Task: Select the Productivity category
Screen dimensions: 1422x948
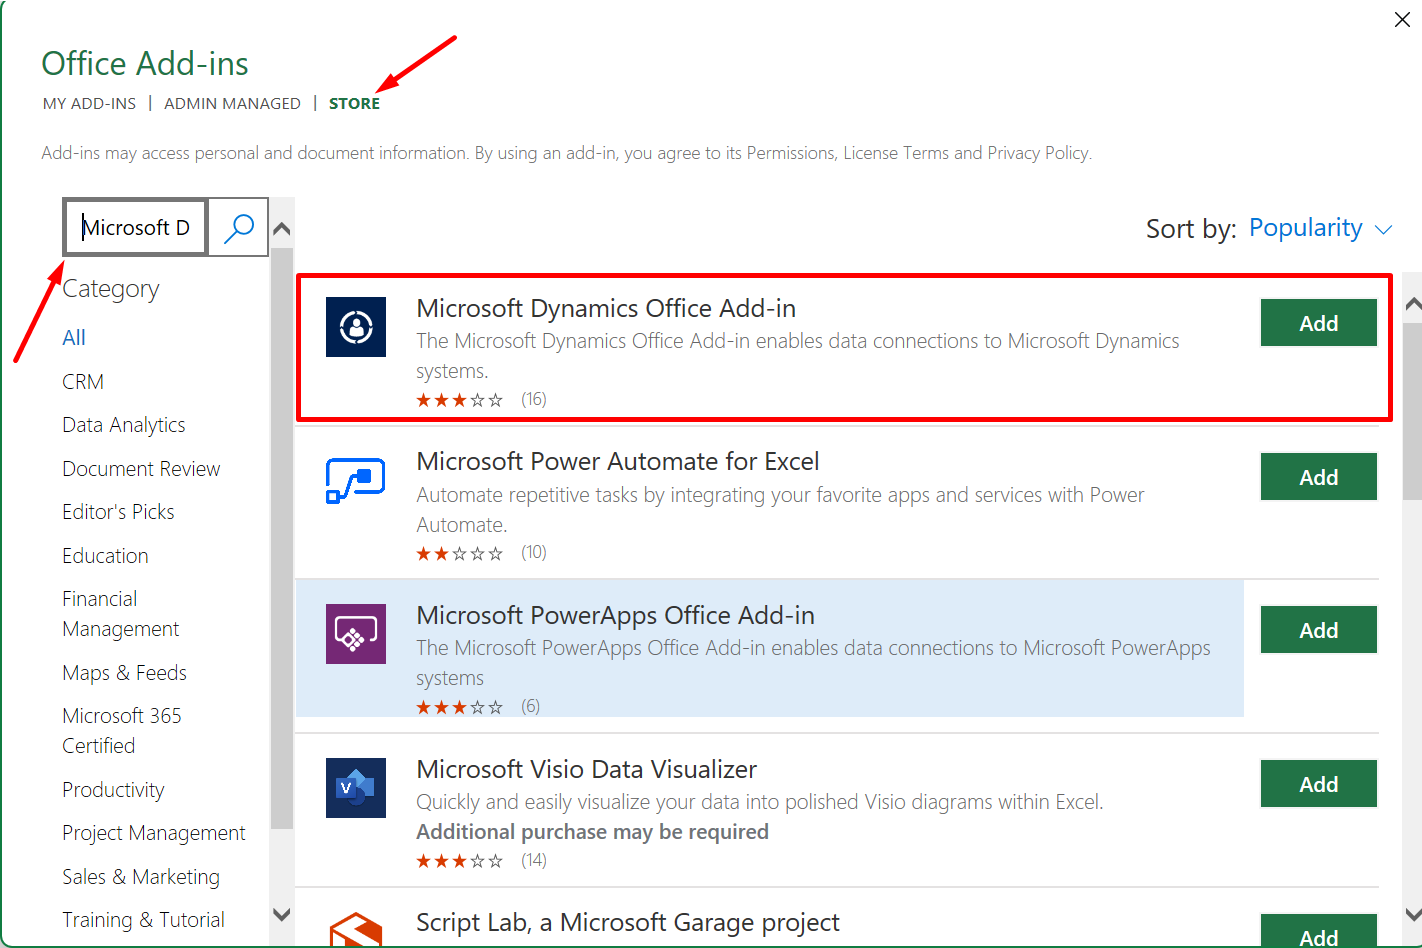Action: (x=113, y=790)
